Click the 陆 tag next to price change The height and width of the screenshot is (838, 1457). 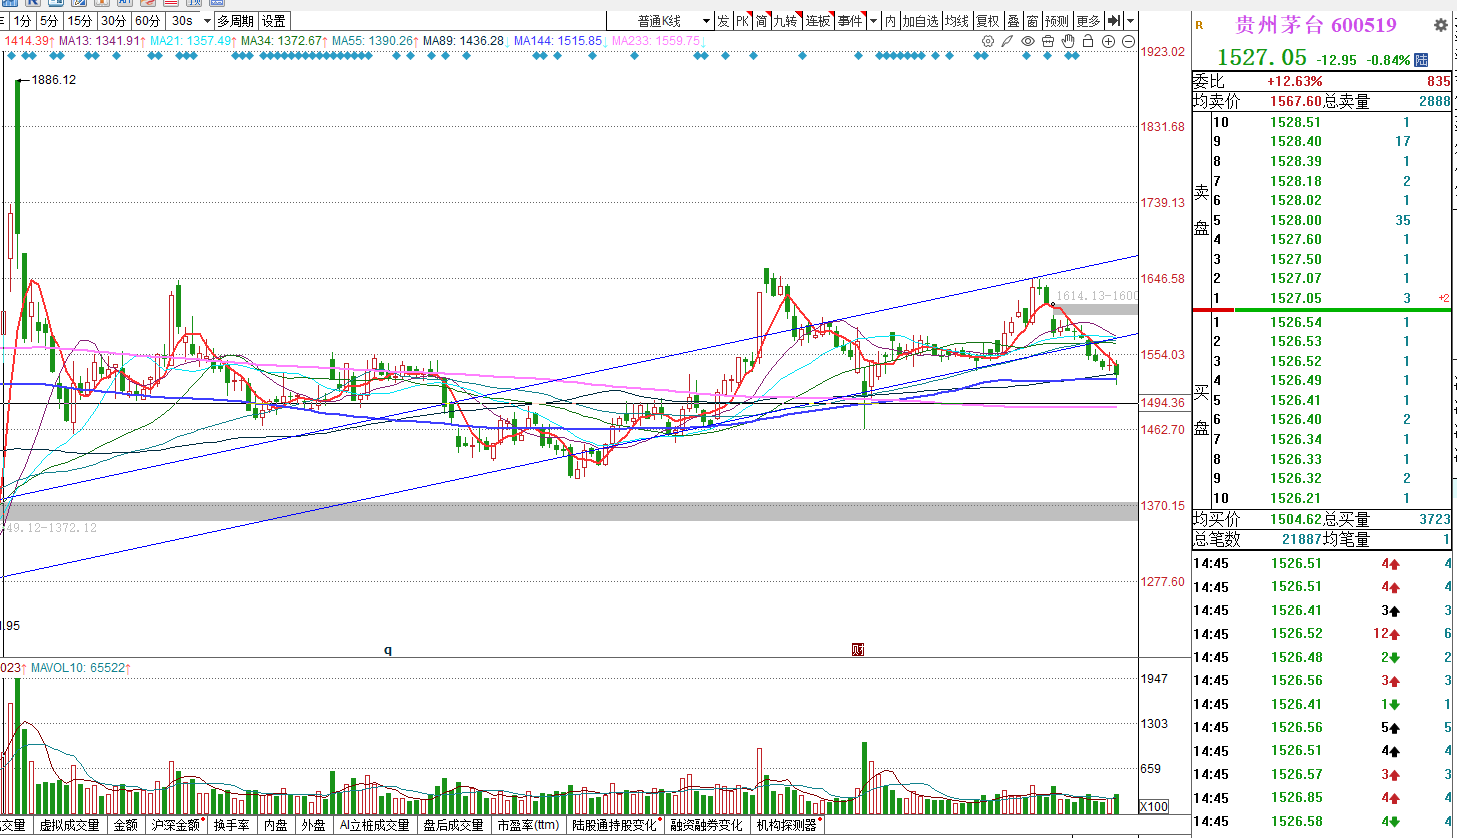click(x=1422, y=60)
